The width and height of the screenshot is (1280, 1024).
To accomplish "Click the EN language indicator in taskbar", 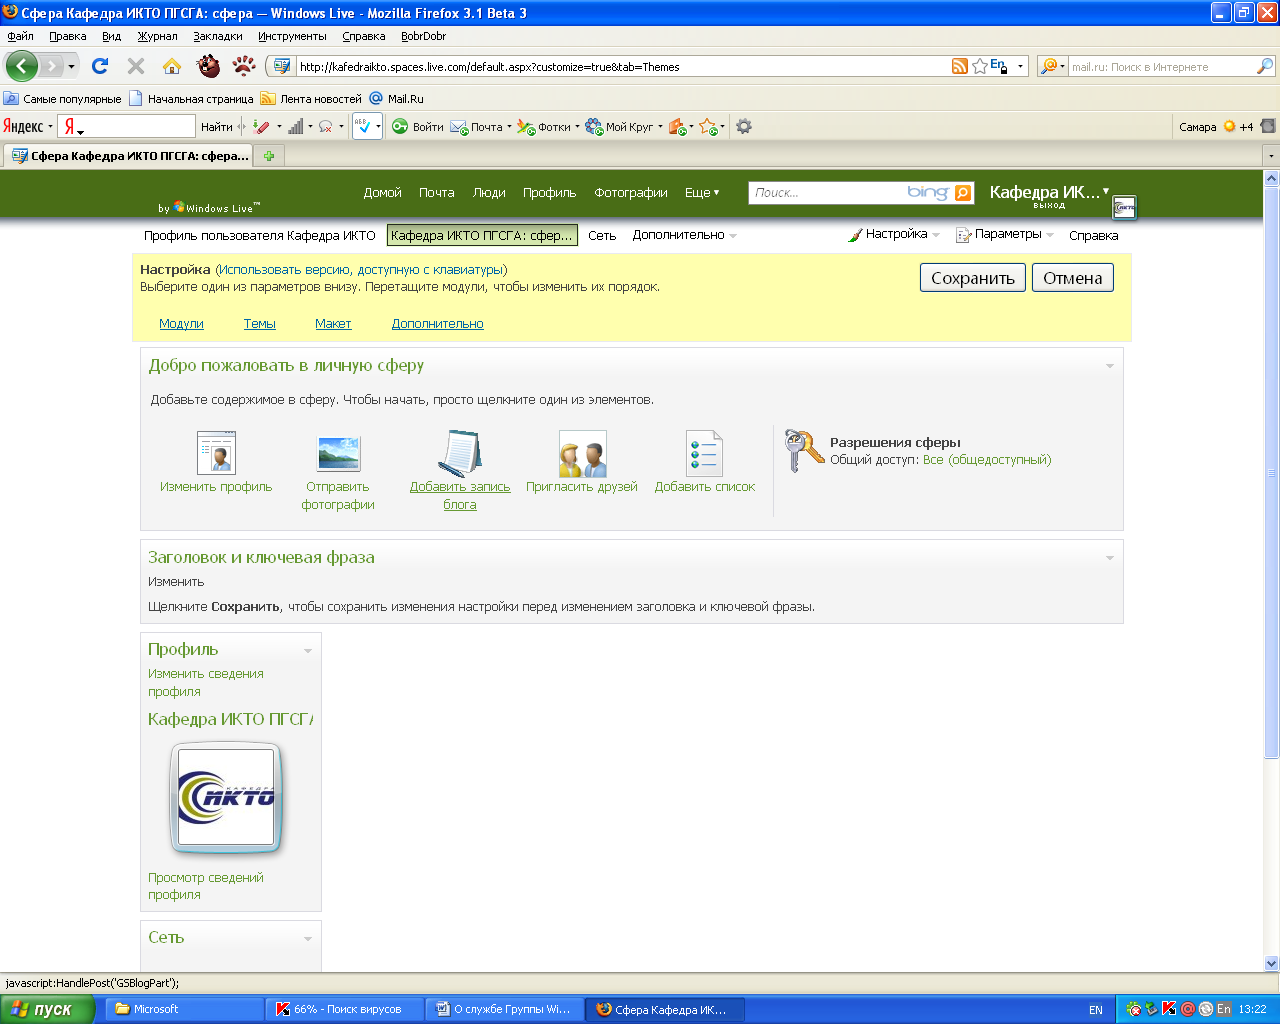I will pos(1096,1010).
